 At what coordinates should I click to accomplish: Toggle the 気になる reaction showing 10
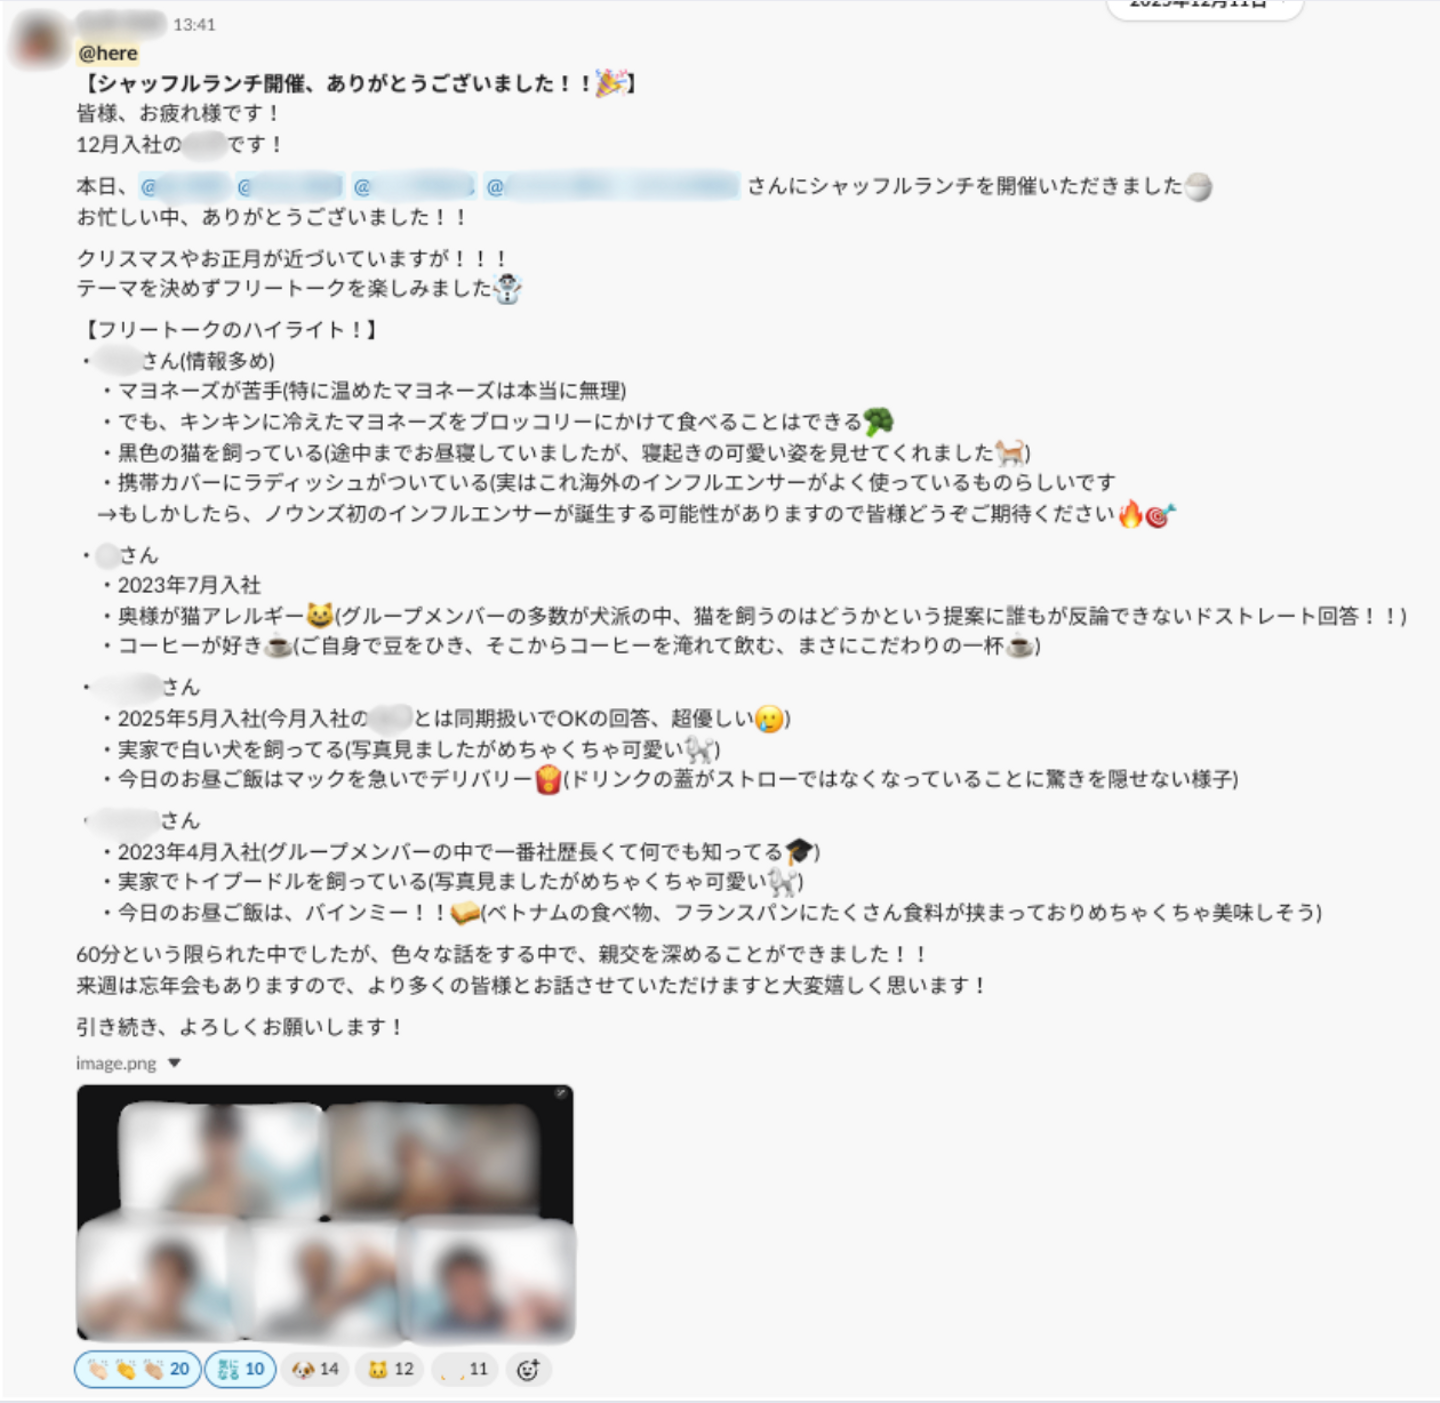pos(240,1369)
